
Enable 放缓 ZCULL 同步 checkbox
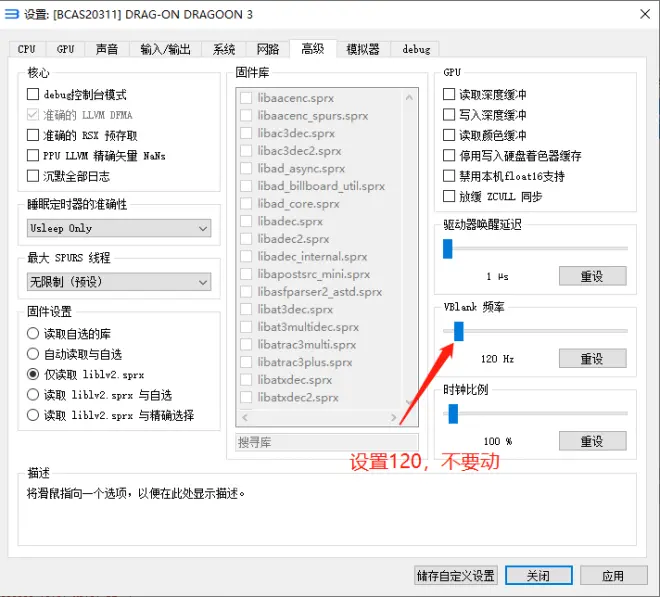point(449,196)
